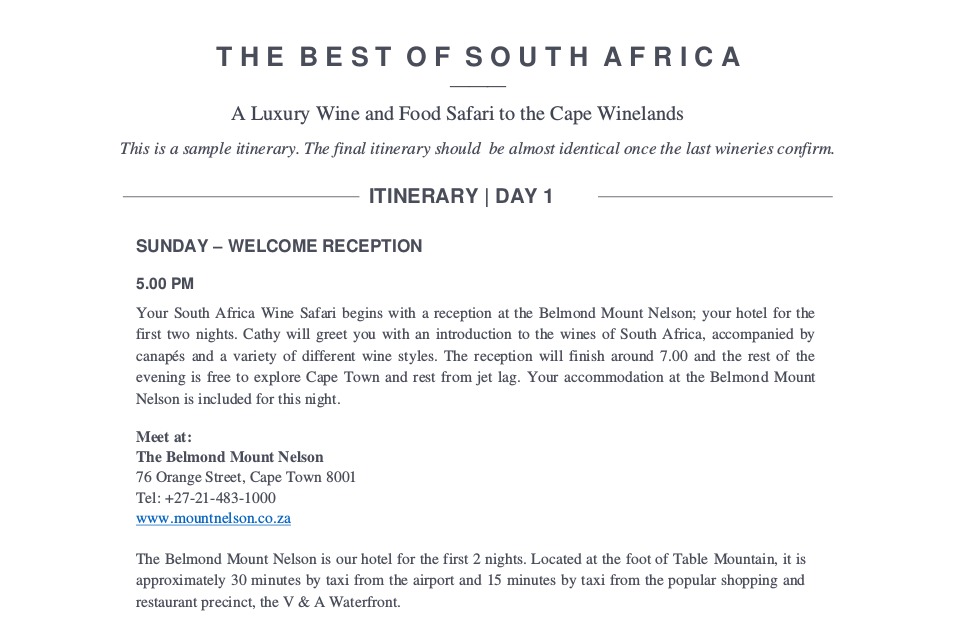Click the 'Meet at:' label
This screenshot has width=955, height=633.
(164, 436)
